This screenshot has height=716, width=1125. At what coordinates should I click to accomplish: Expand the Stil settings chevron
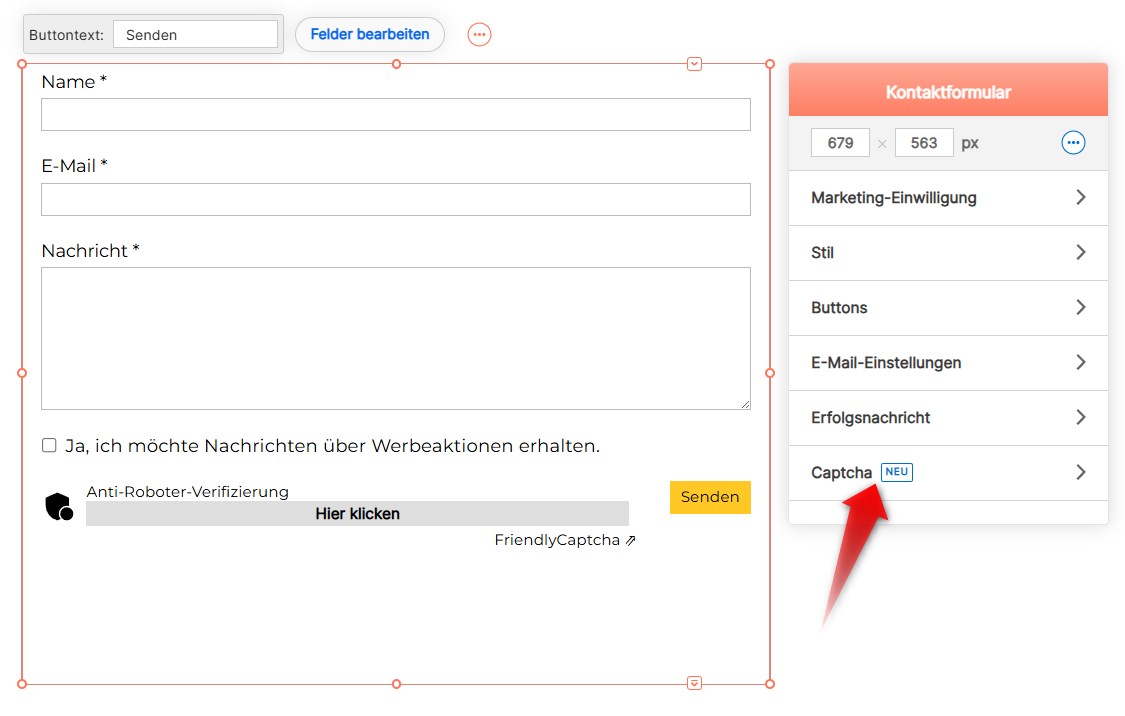point(1080,253)
